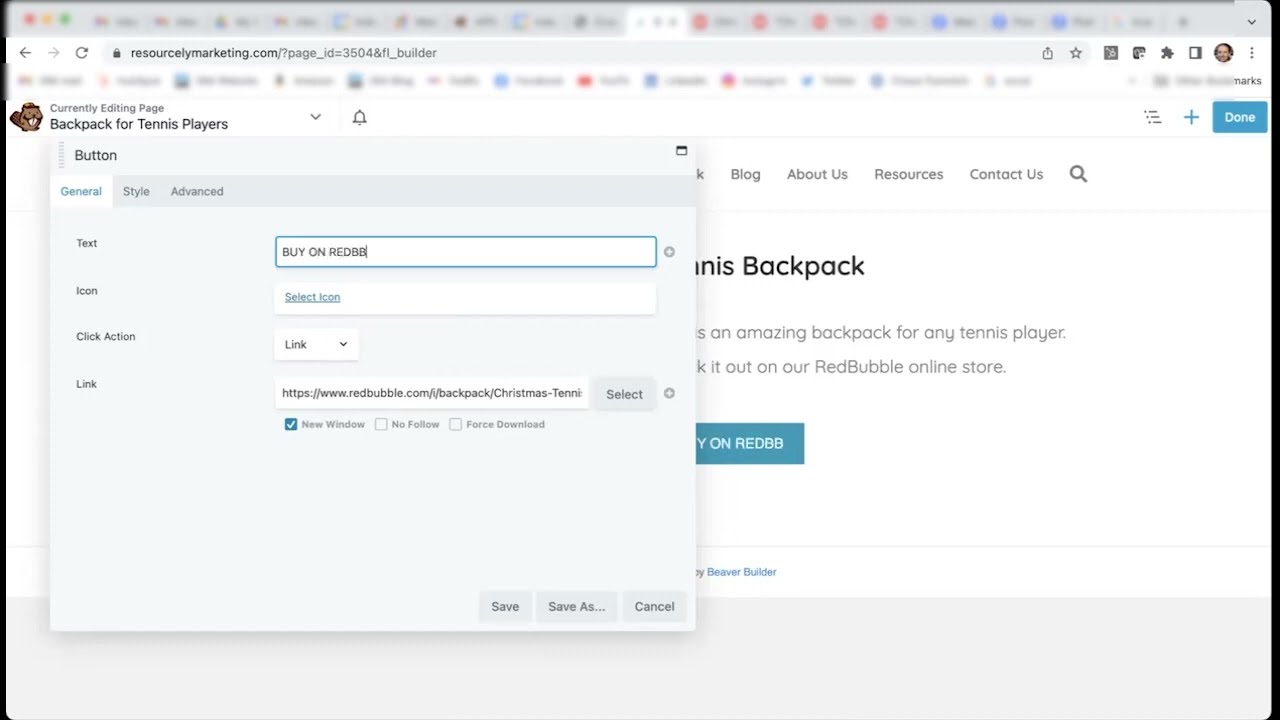Switch to the Style tab
Screen dimensions: 1280x720
(x=136, y=191)
